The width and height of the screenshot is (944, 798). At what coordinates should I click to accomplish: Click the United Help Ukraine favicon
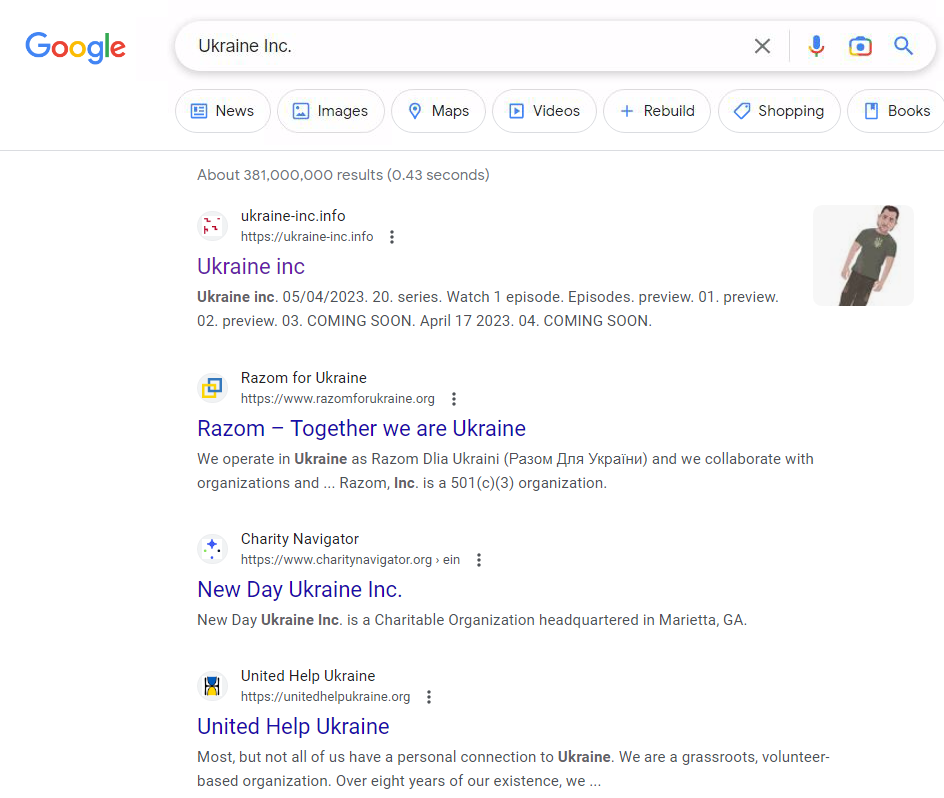[x=212, y=686]
